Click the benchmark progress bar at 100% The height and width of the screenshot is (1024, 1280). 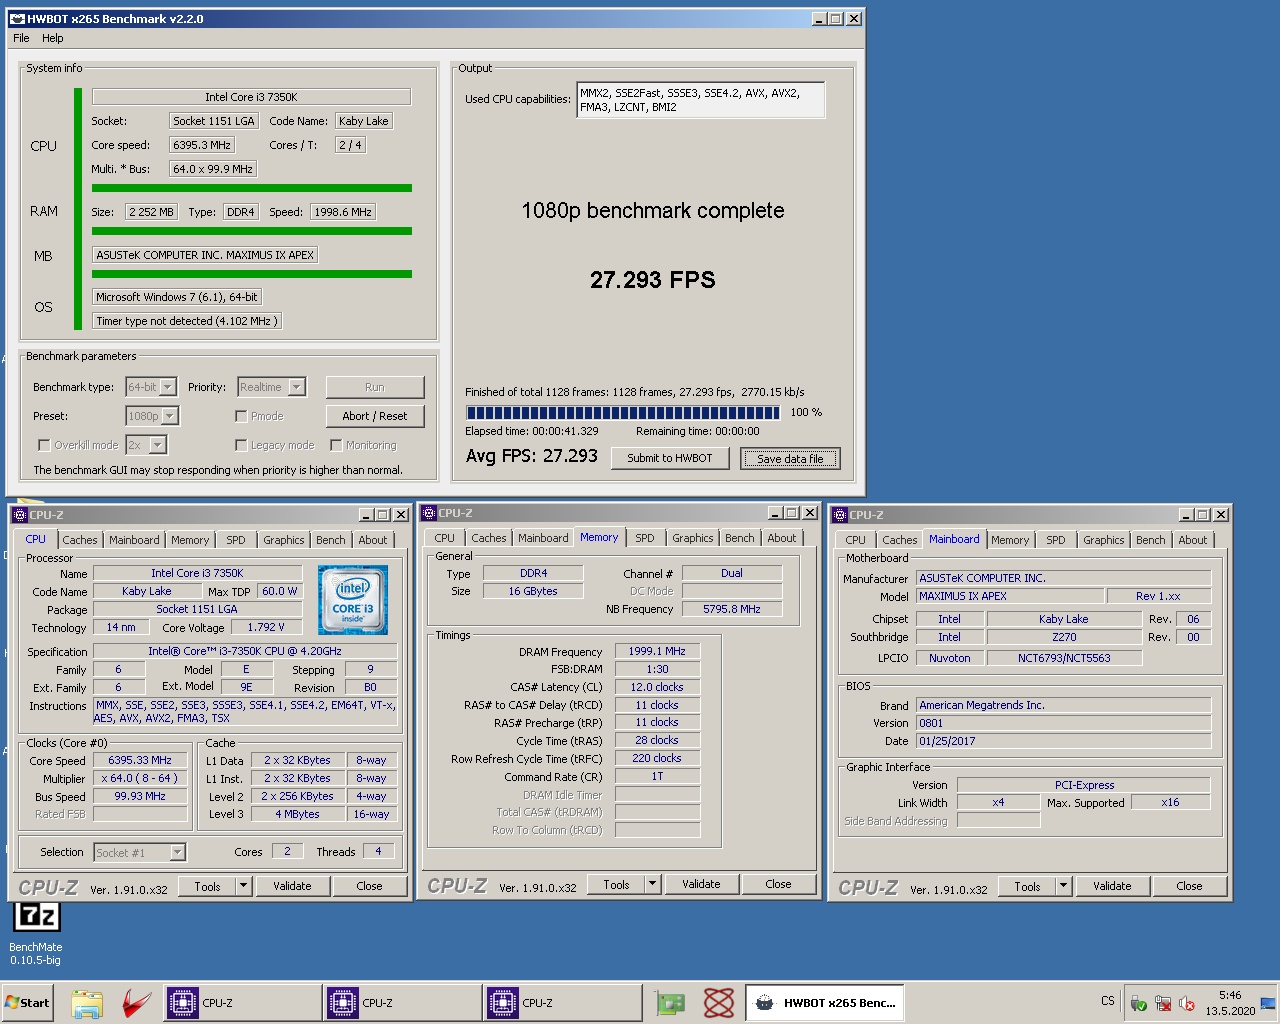point(623,412)
